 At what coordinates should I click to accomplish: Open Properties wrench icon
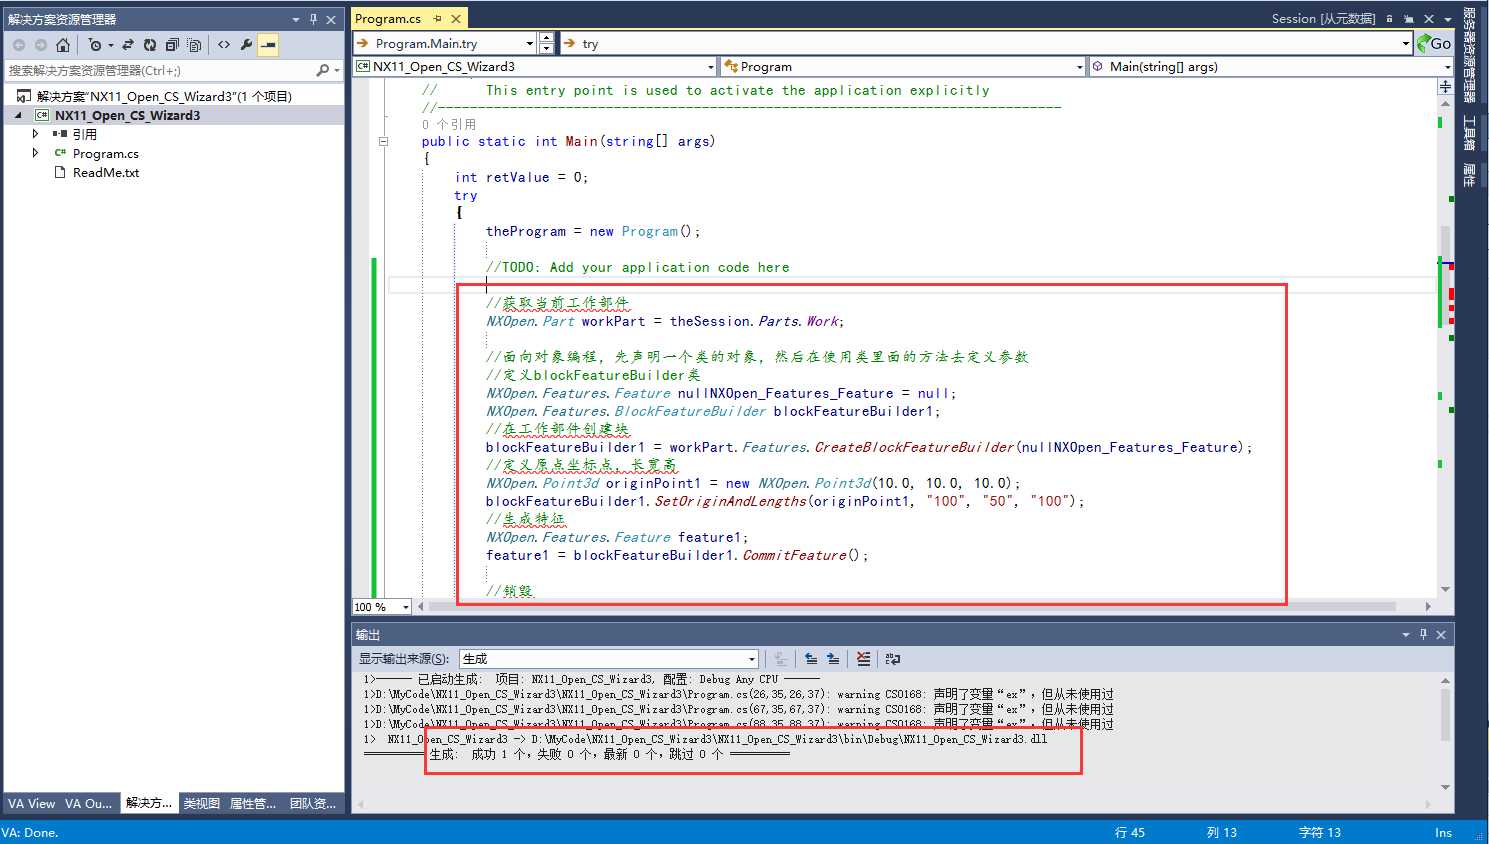(246, 45)
